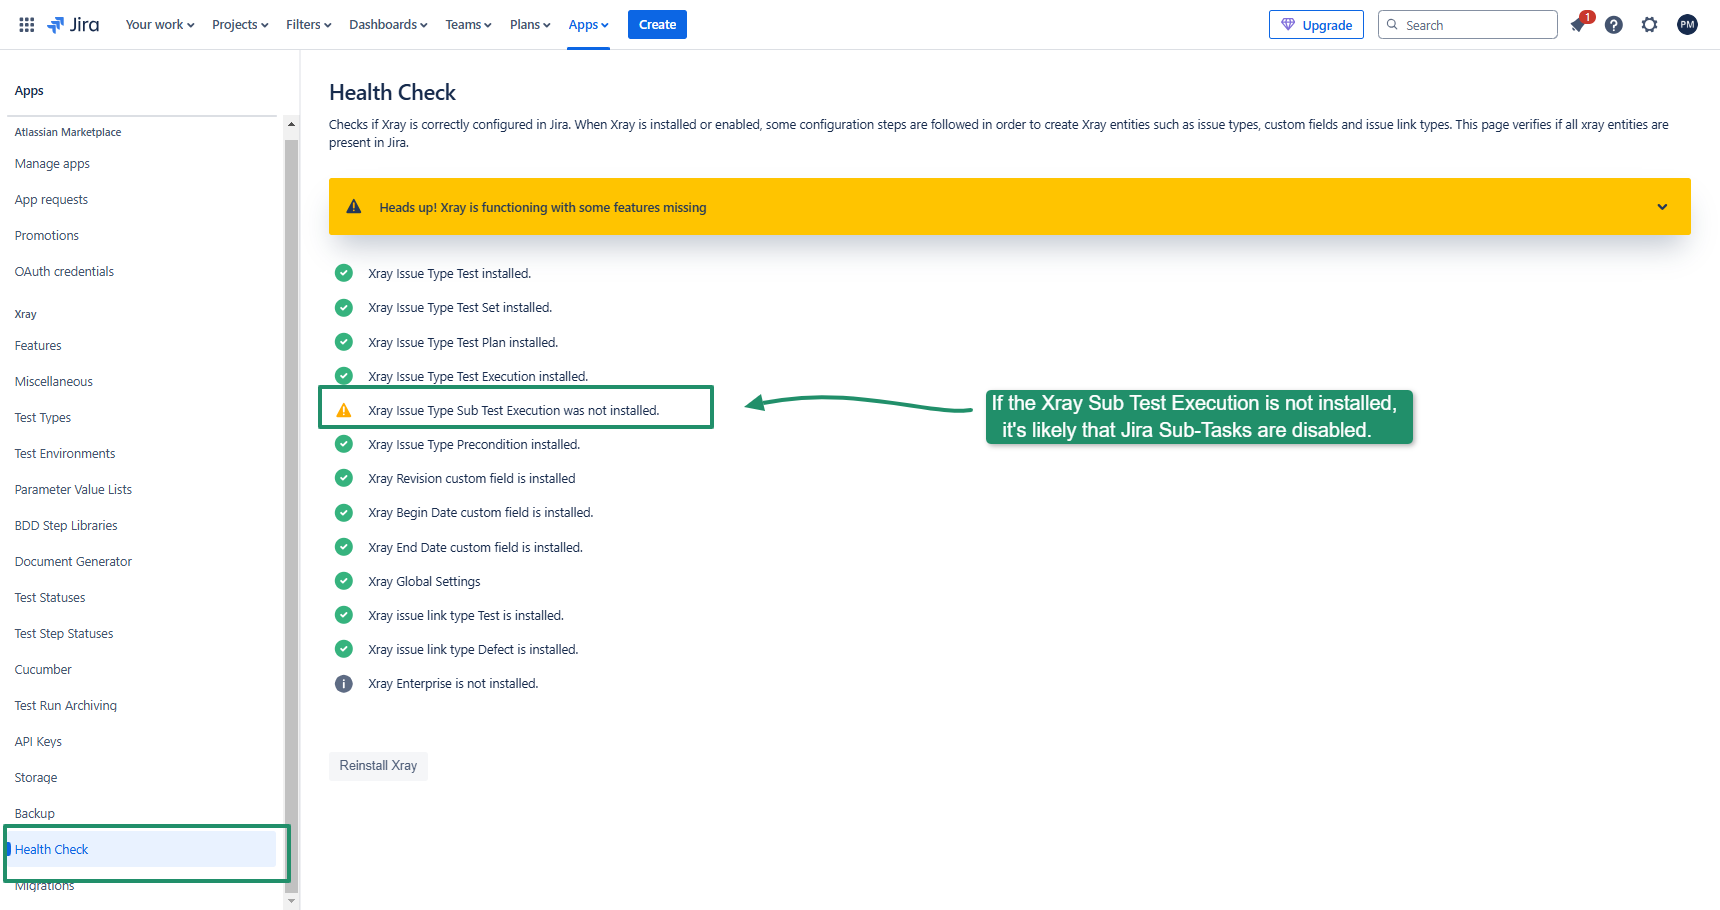The height and width of the screenshot is (910, 1720).
Task: Click the search magnifier icon
Action: [x=1392, y=25]
